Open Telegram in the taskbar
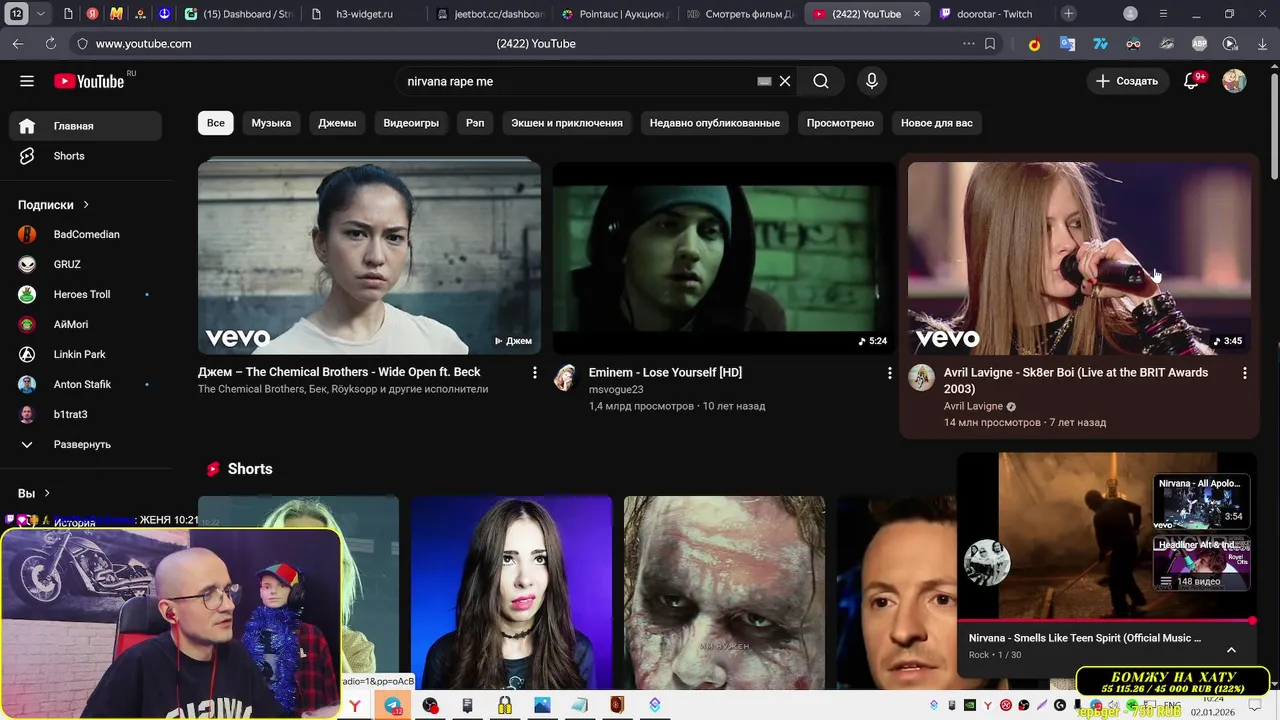This screenshot has height=720, width=1280. pyautogui.click(x=393, y=705)
